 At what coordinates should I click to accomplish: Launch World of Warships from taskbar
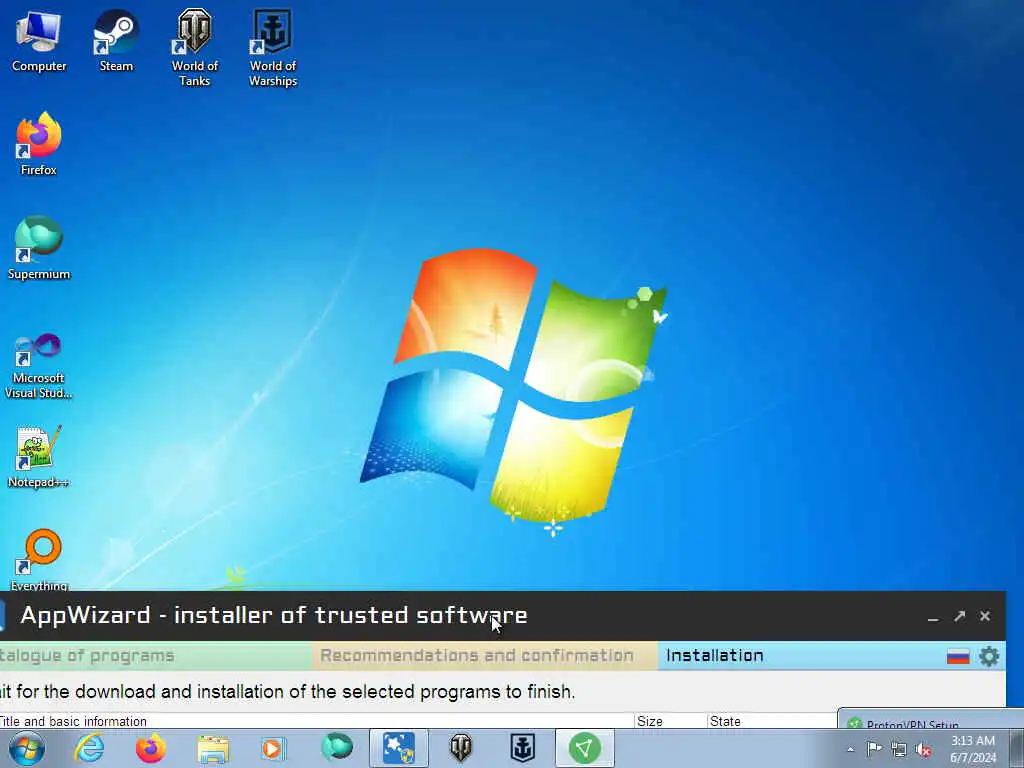[x=522, y=748]
